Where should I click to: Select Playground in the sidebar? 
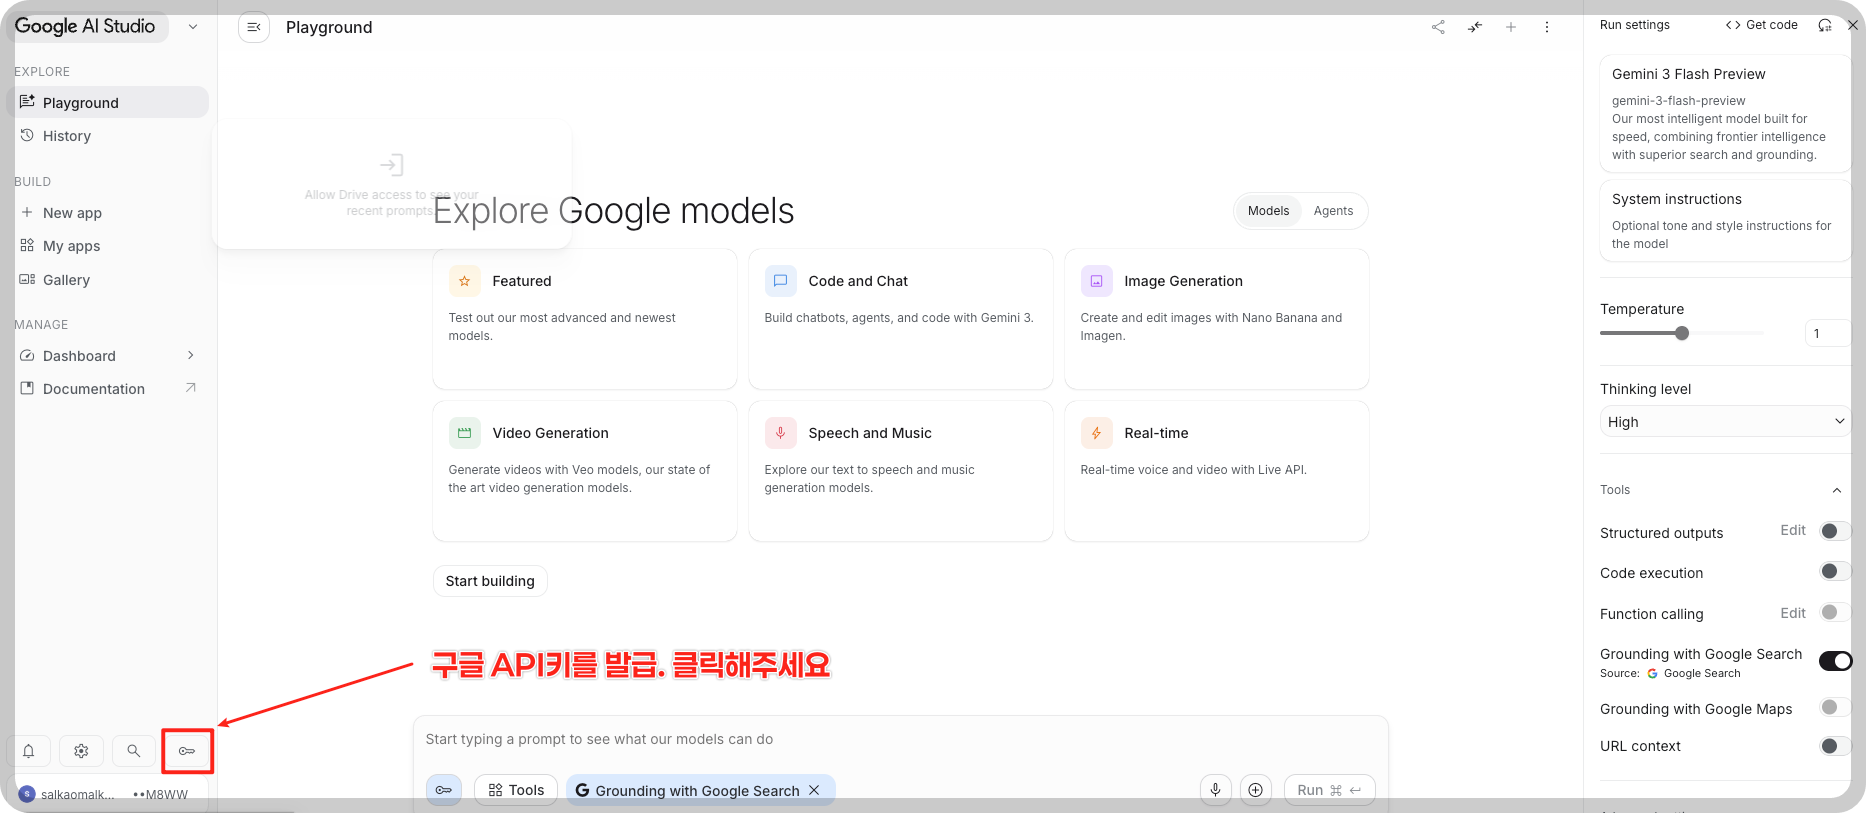point(108,102)
